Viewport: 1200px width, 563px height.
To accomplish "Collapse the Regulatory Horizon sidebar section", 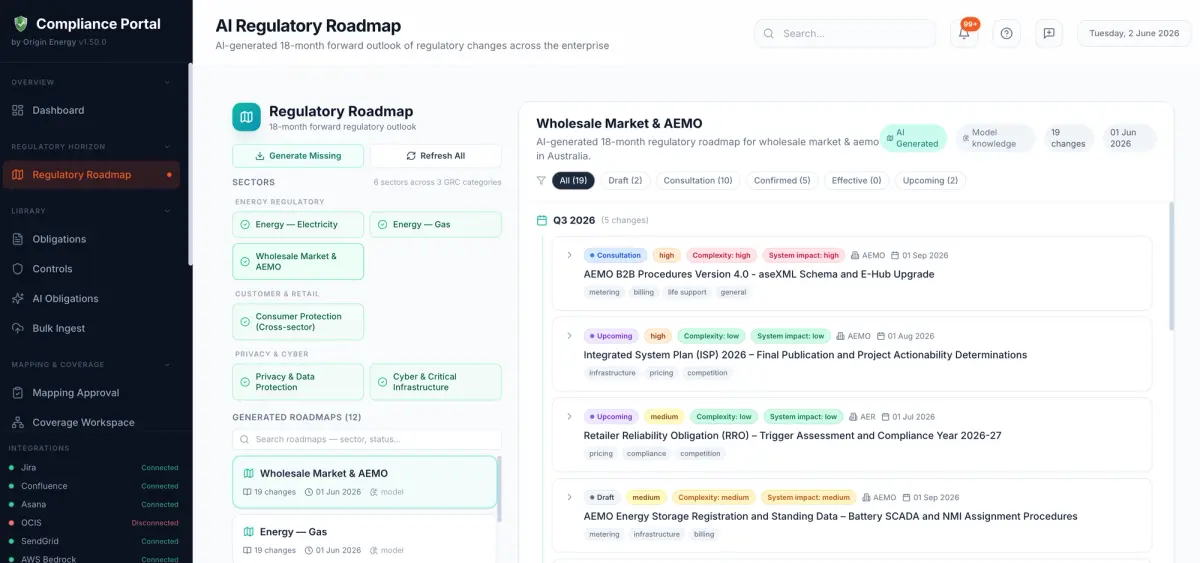I will coord(168,147).
